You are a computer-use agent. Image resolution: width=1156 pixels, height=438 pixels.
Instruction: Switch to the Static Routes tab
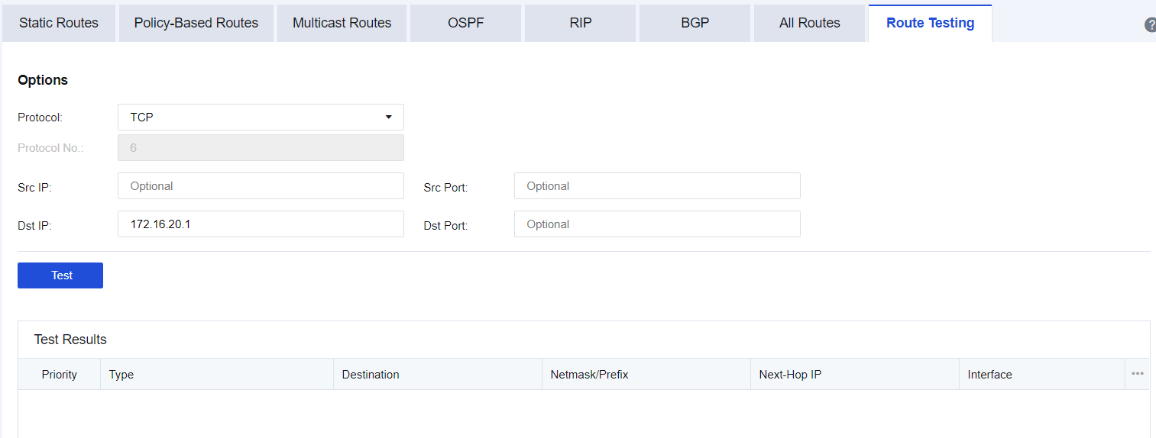pos(59,23)
